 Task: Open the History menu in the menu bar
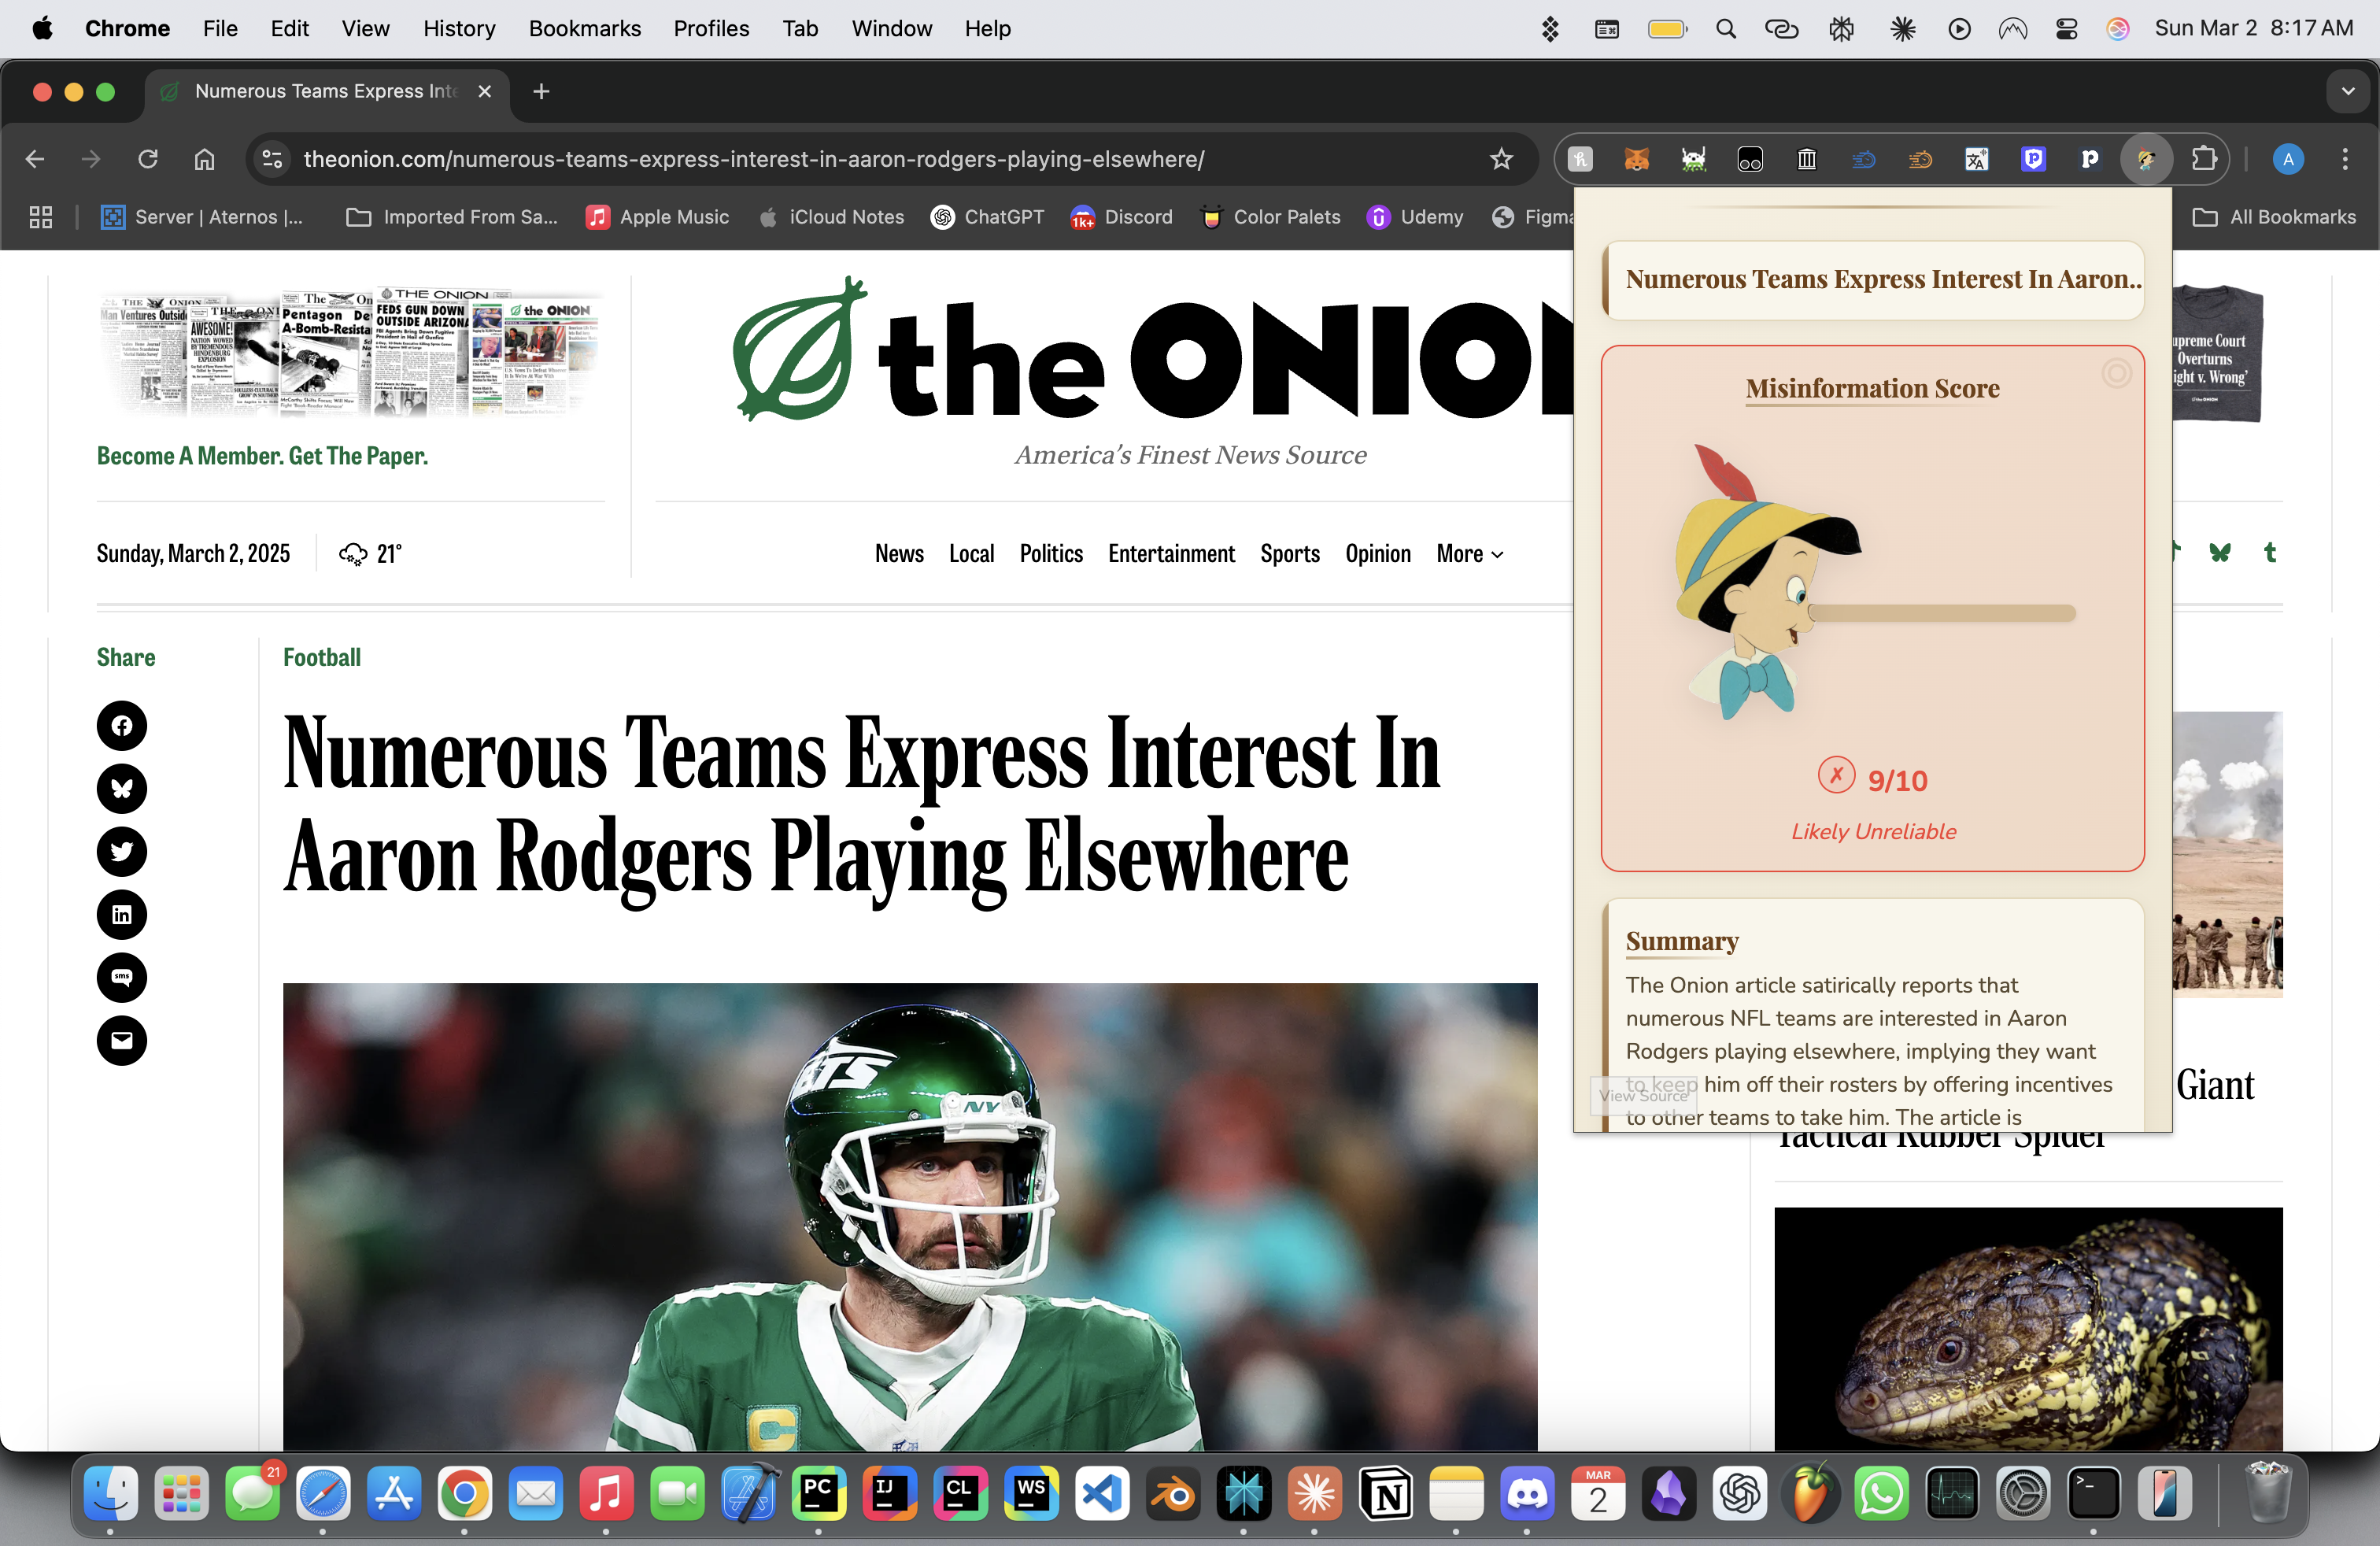click(x=459, y=29)
